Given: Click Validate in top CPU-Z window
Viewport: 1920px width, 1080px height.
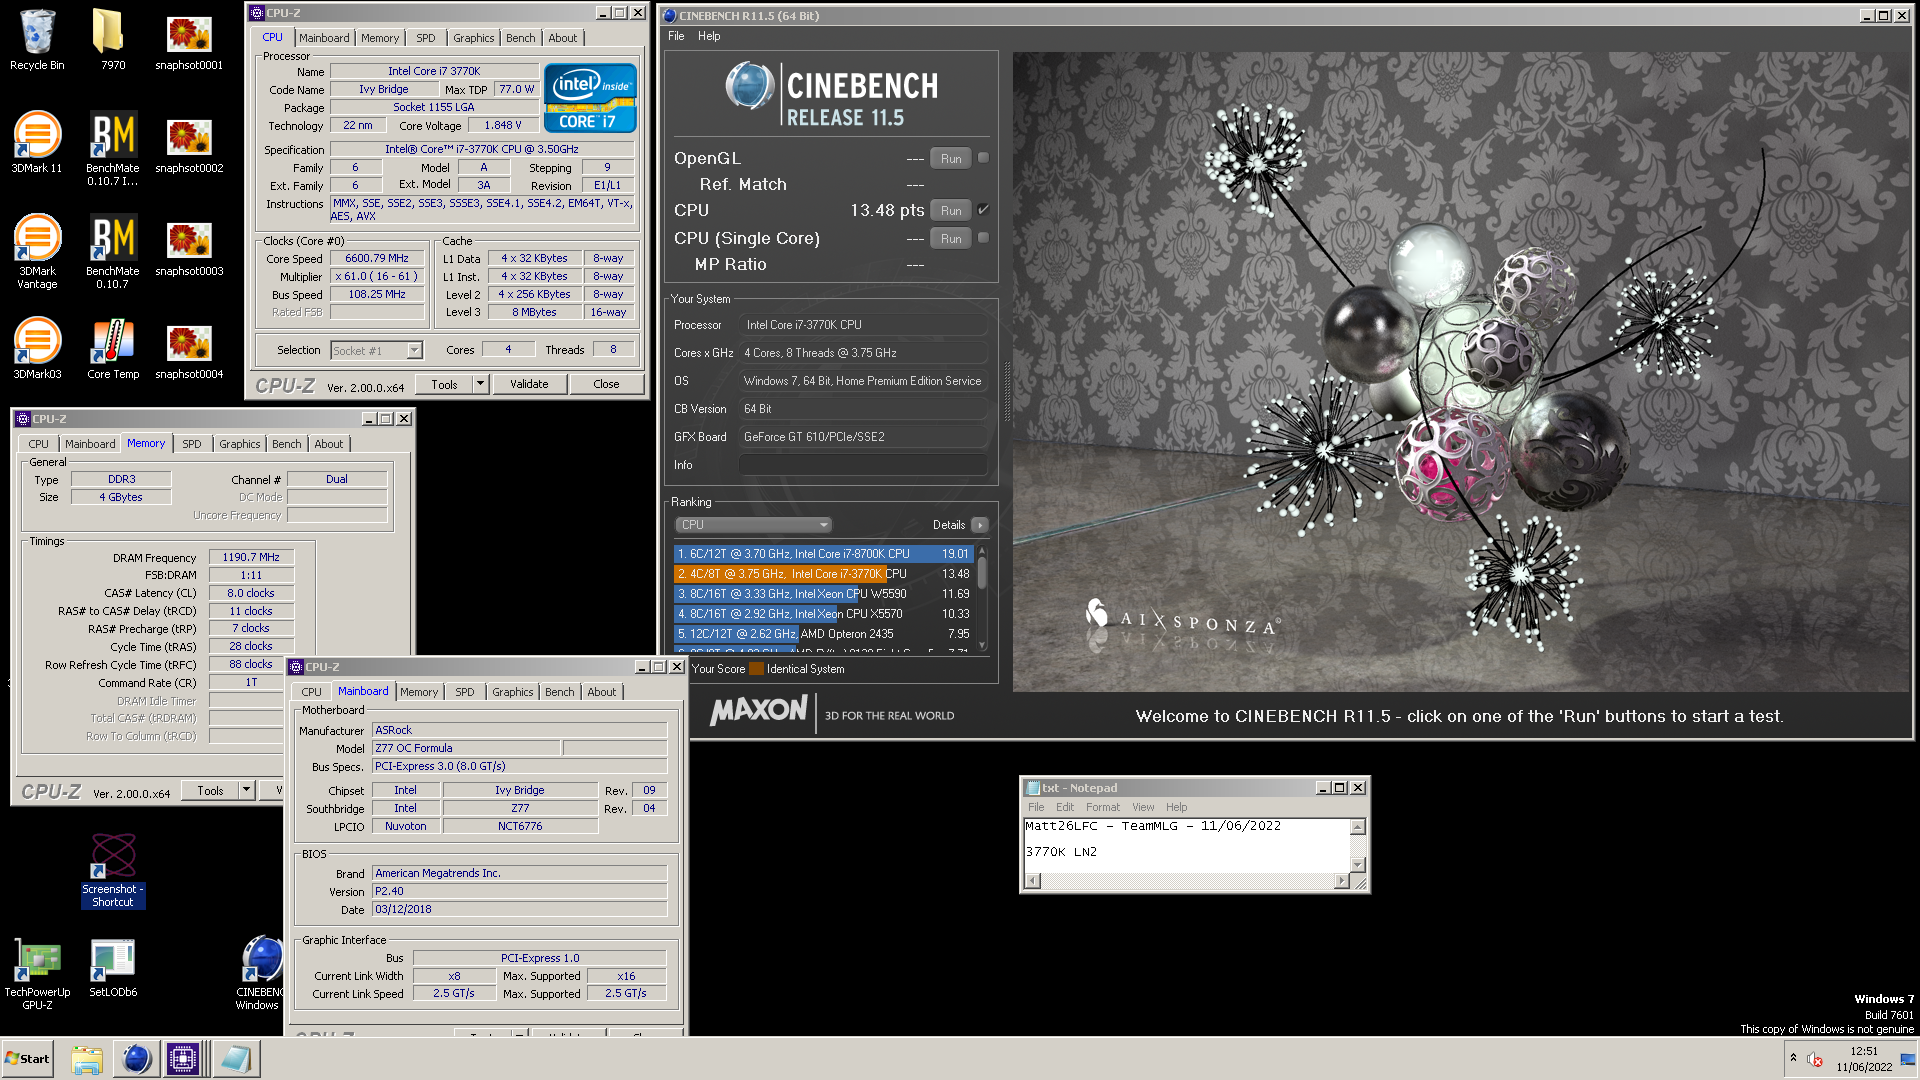Looking at the screenshot, I should point(529,384).
